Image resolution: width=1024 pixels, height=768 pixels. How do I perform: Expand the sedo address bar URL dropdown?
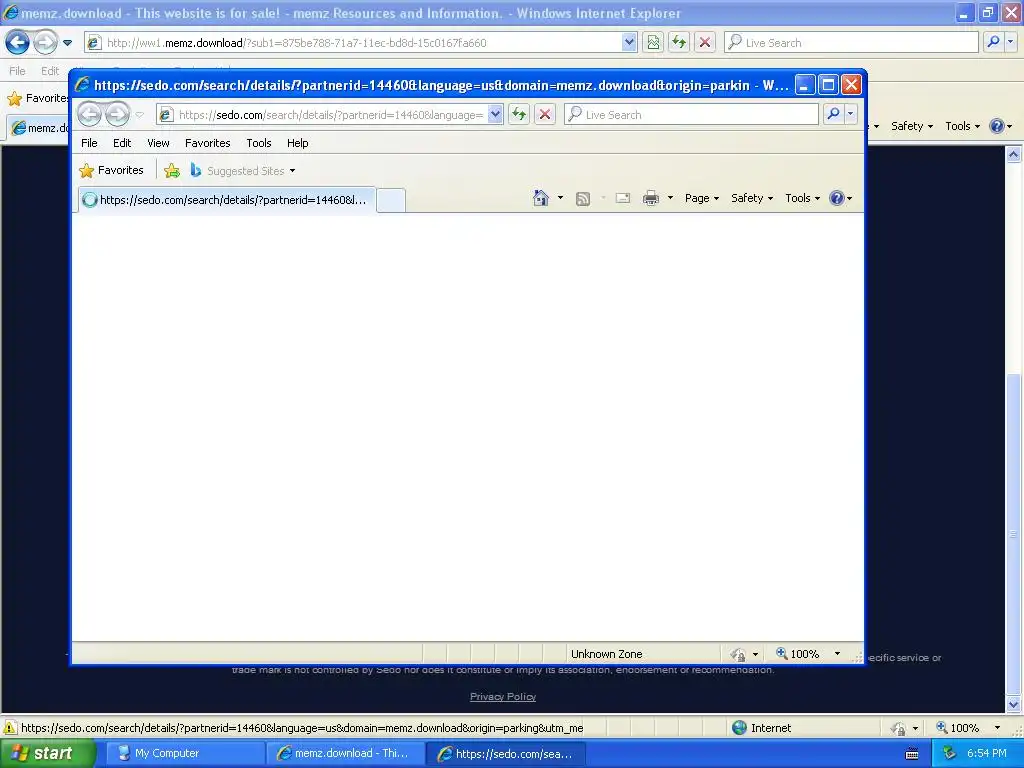[495, 115]
